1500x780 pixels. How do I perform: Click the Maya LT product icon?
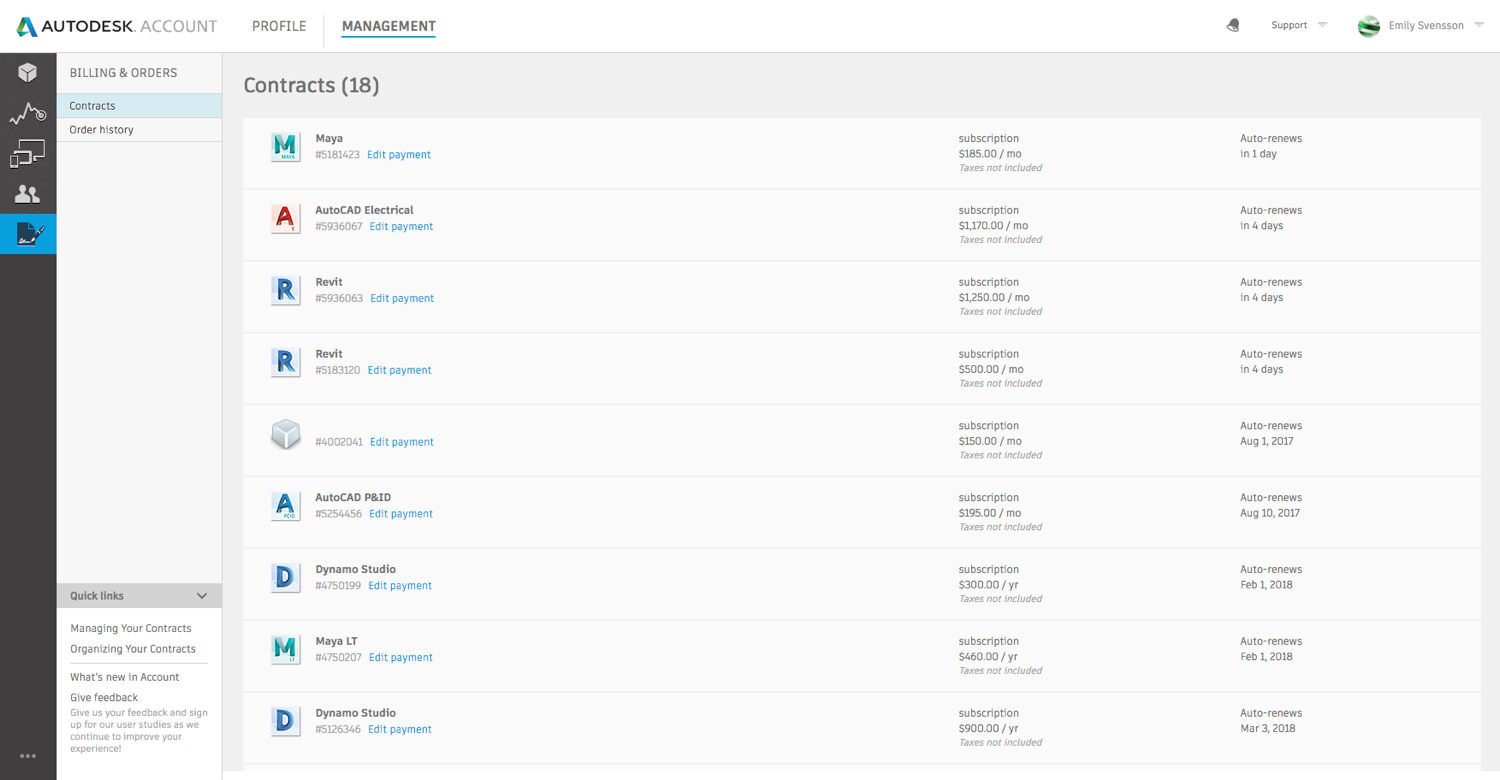285,650
